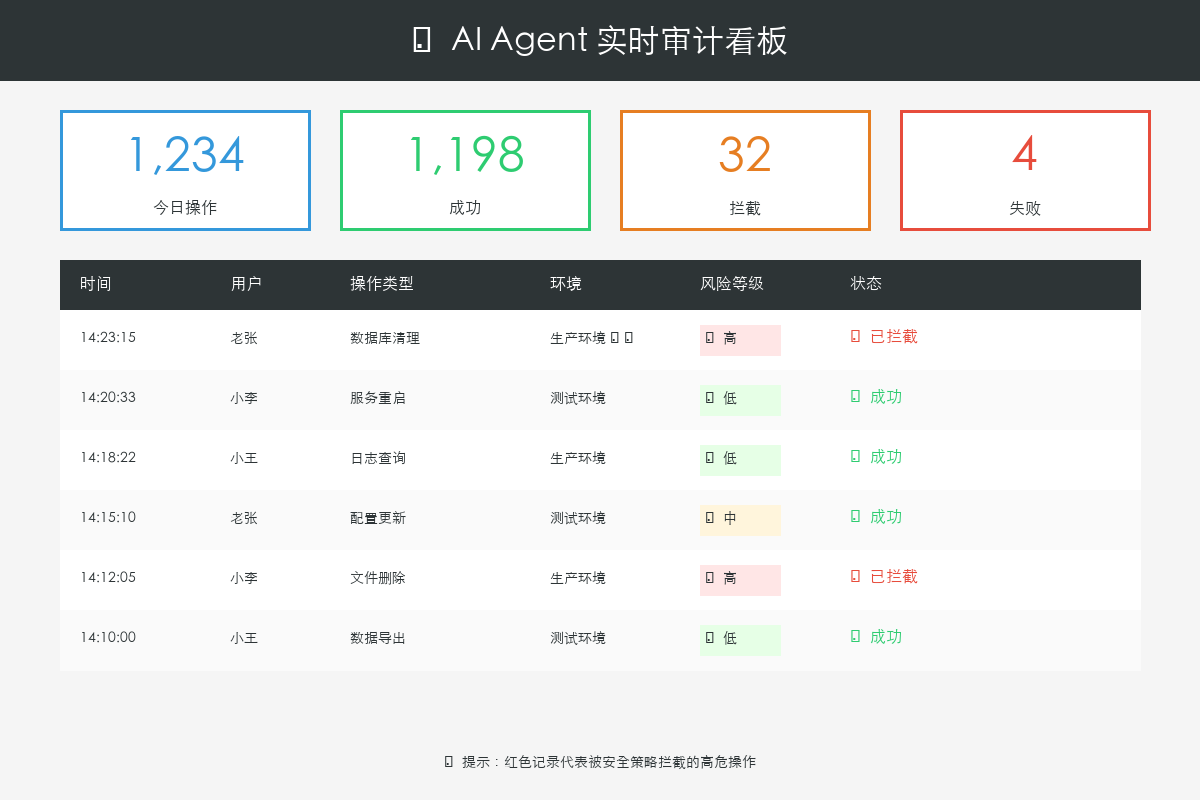This screenshot has height=800, width=1200.
Task: Click user 小李 in the 文件删除 row
Action: (x=244, y=578)
